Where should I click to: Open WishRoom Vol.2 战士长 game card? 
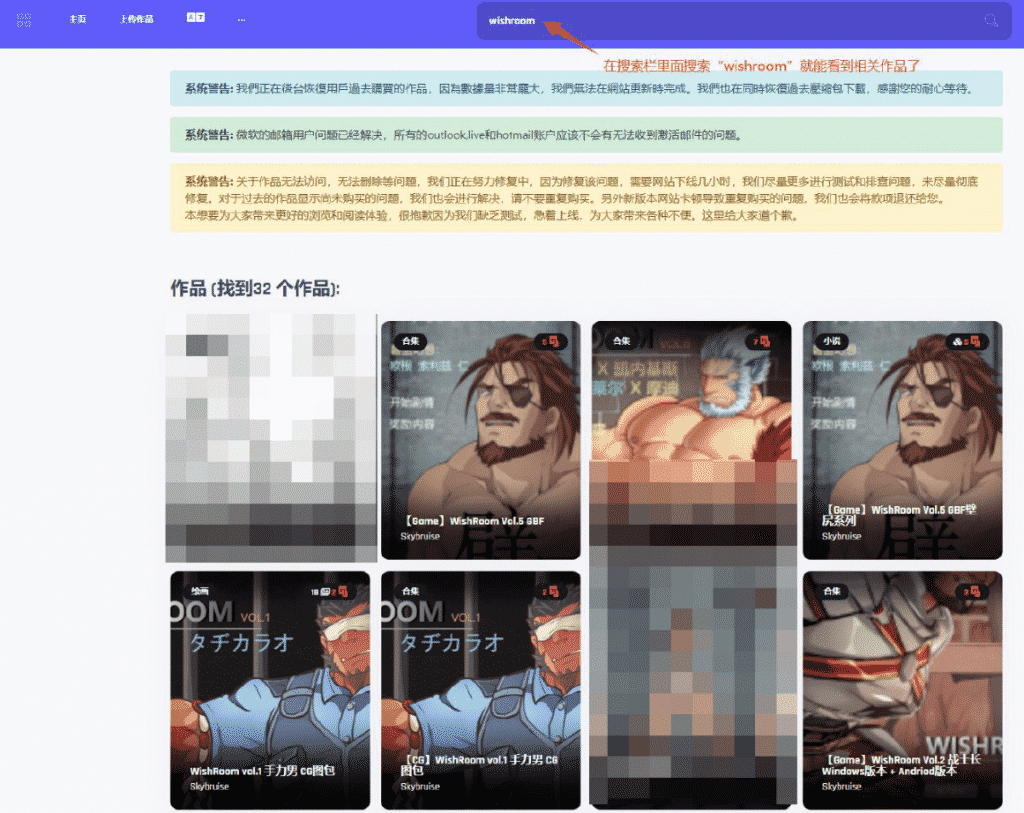903,690
